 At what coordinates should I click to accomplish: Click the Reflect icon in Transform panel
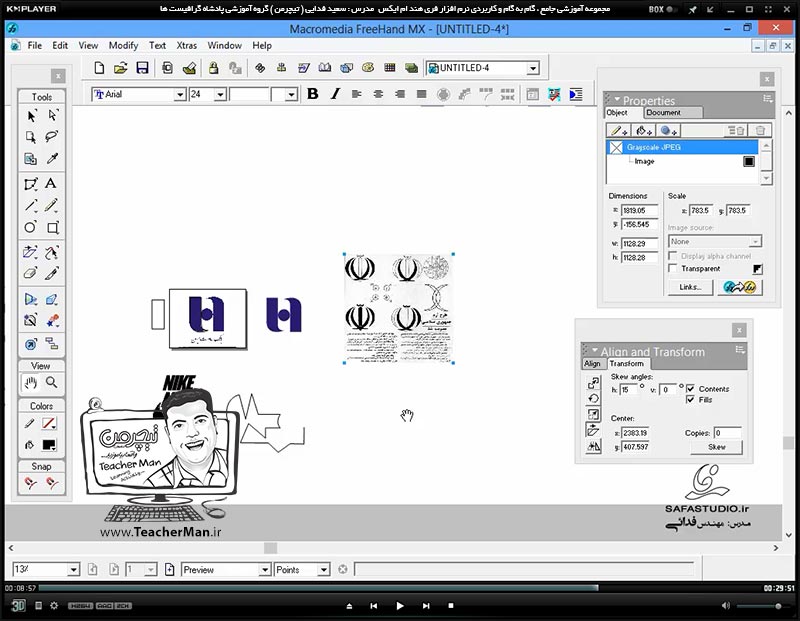click(x=593, y=446)
